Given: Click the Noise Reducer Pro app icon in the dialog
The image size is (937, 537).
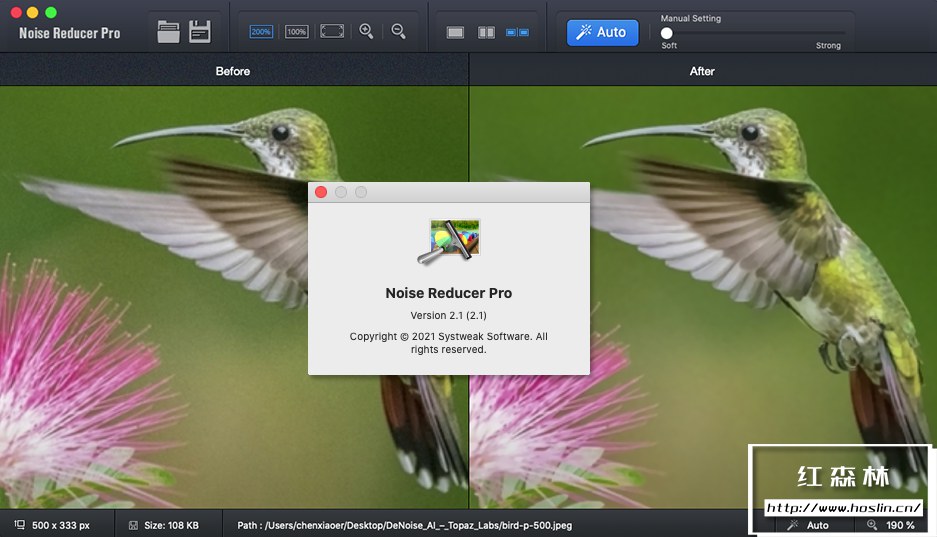Looking at the screenshot, I should (x=449, y=241).
